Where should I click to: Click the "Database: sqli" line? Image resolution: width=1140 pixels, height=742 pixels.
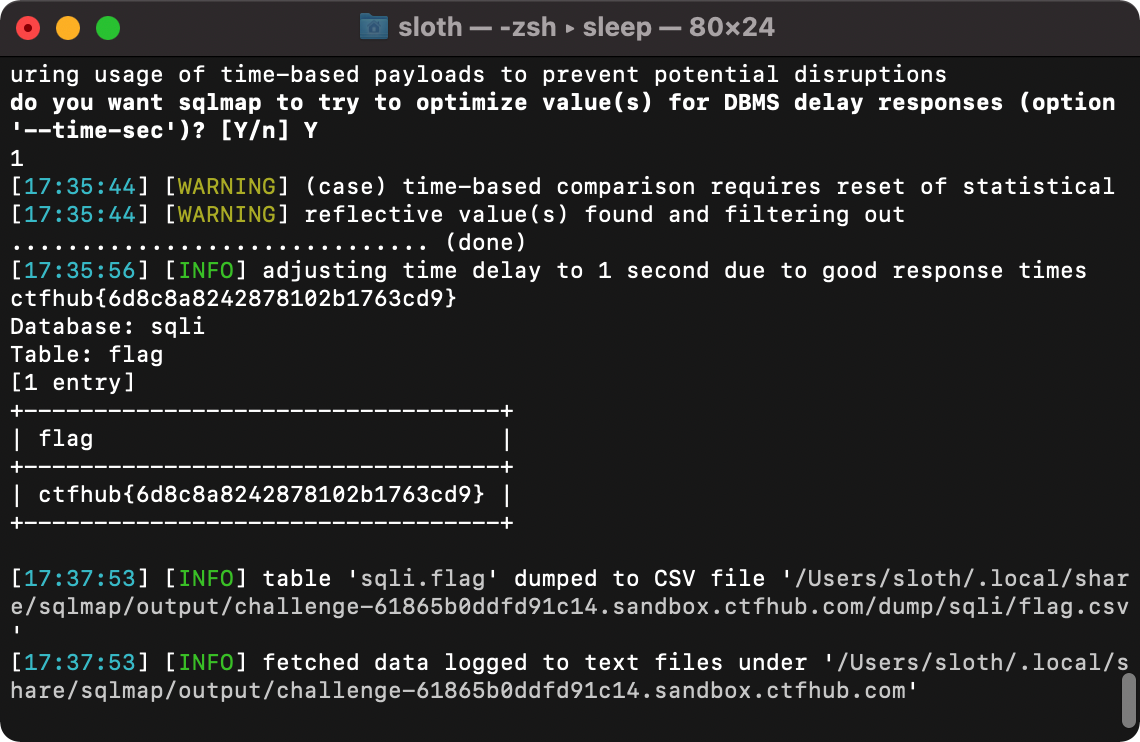[x=107, y=326]
